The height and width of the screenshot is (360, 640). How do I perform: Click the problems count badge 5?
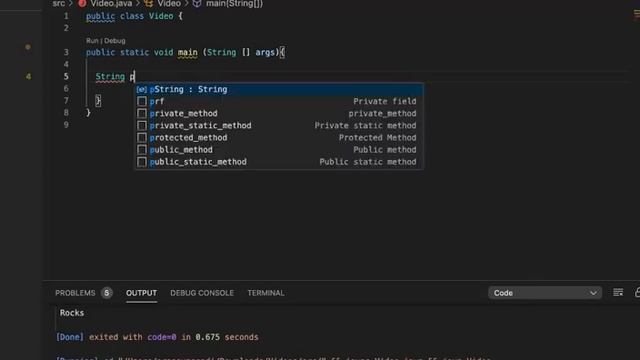[x=107, y=293]
